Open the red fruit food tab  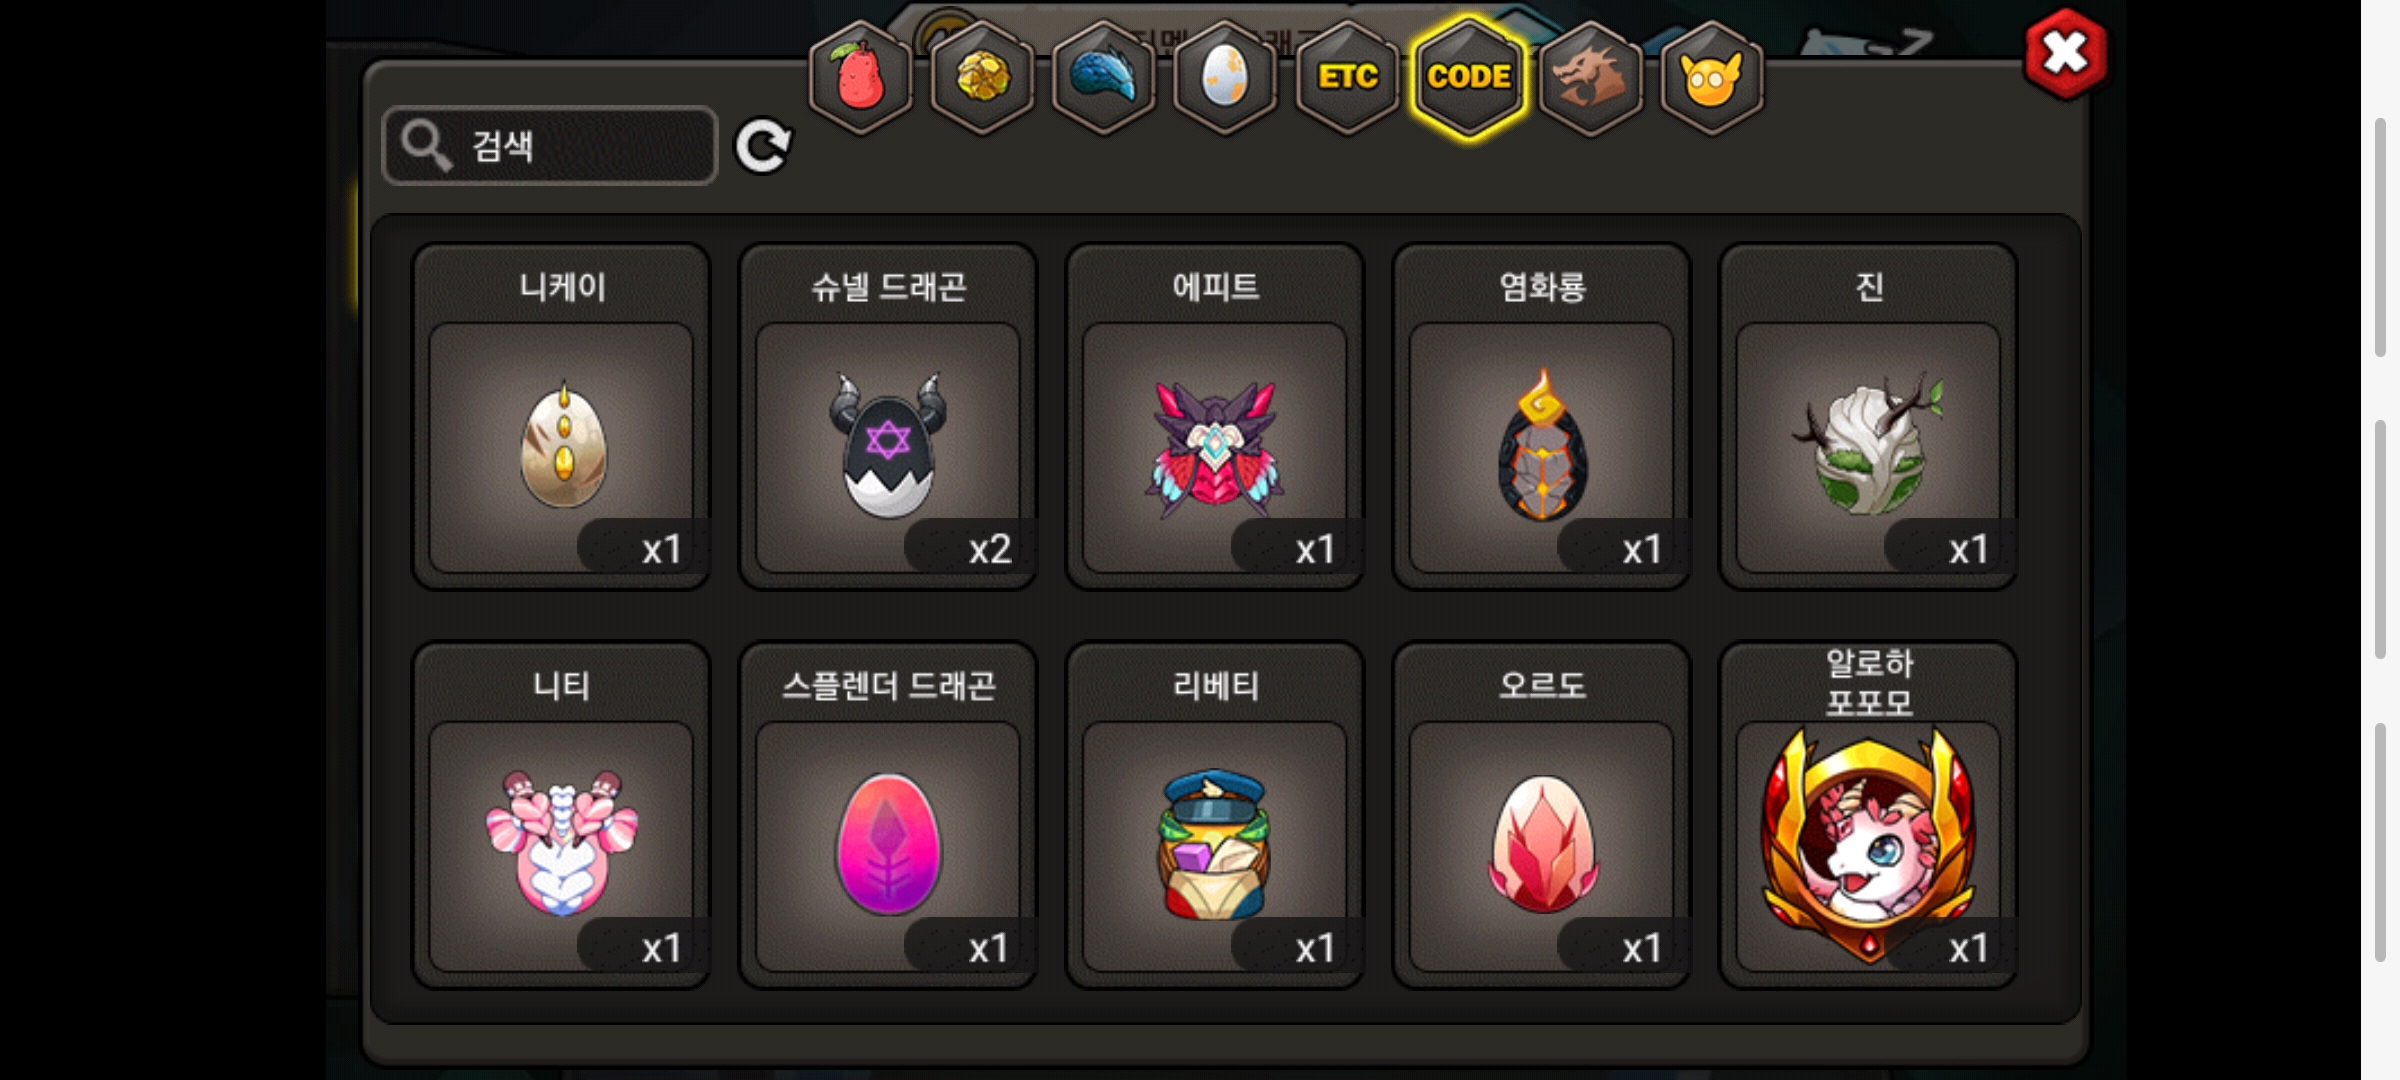tap(860, 77)
